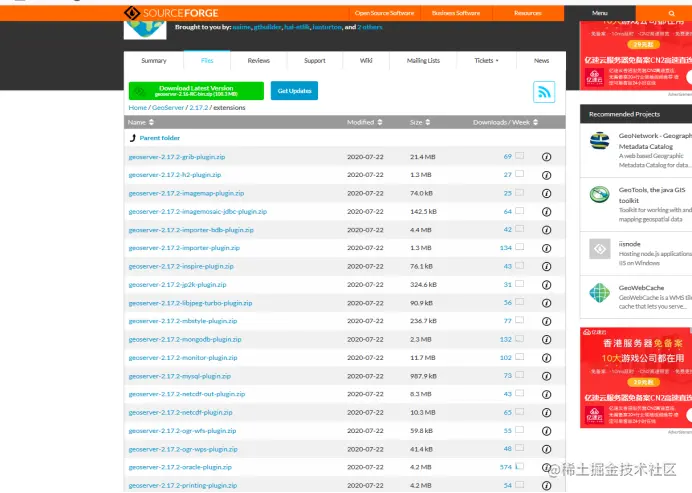The height and width of the screenshot is (493, 692).
Task: Switch to the Summary tab
Action: (x=154, y=60)
